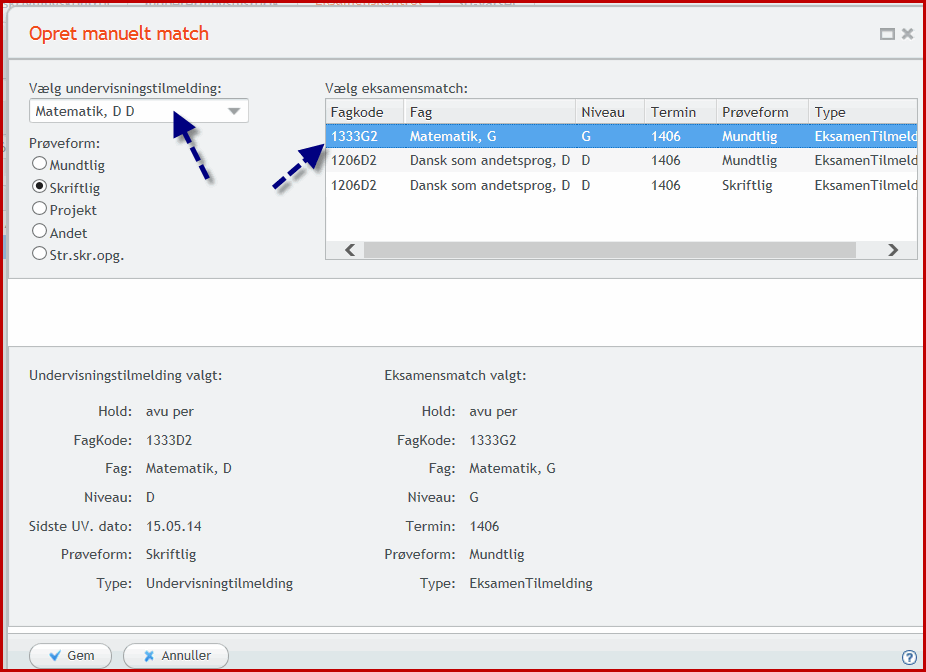Choose the Andet prøveform option
This screenshot has width=926, height=672.
point(40,231)
